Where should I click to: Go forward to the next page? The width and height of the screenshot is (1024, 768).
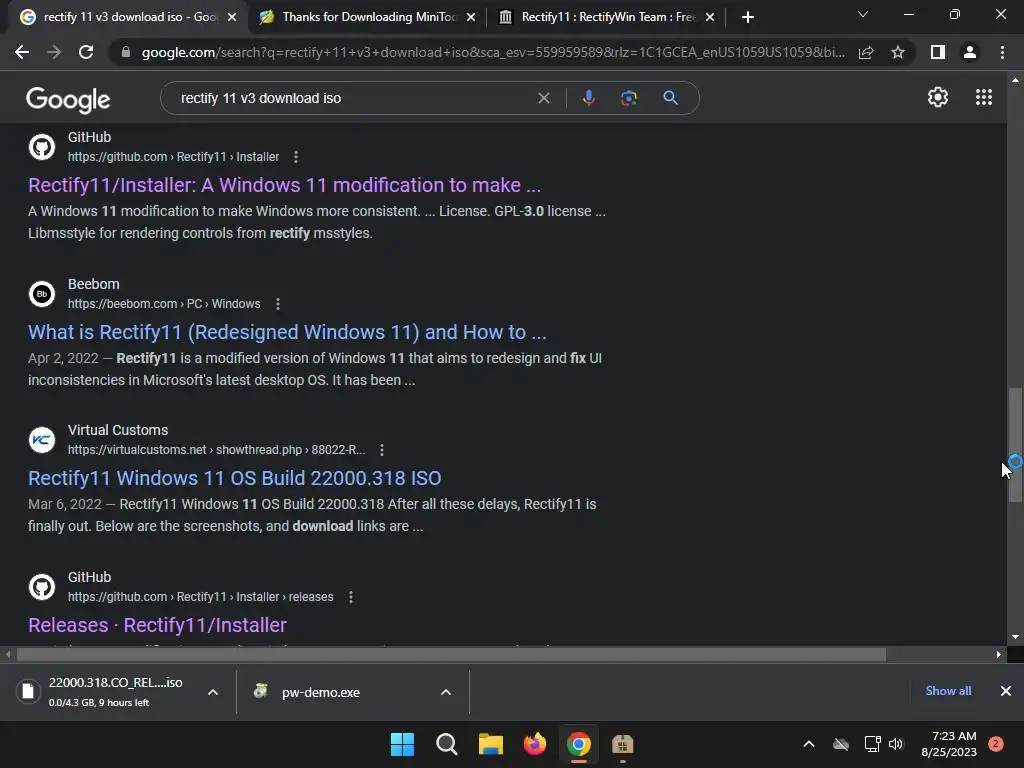(x=54, y=52)
